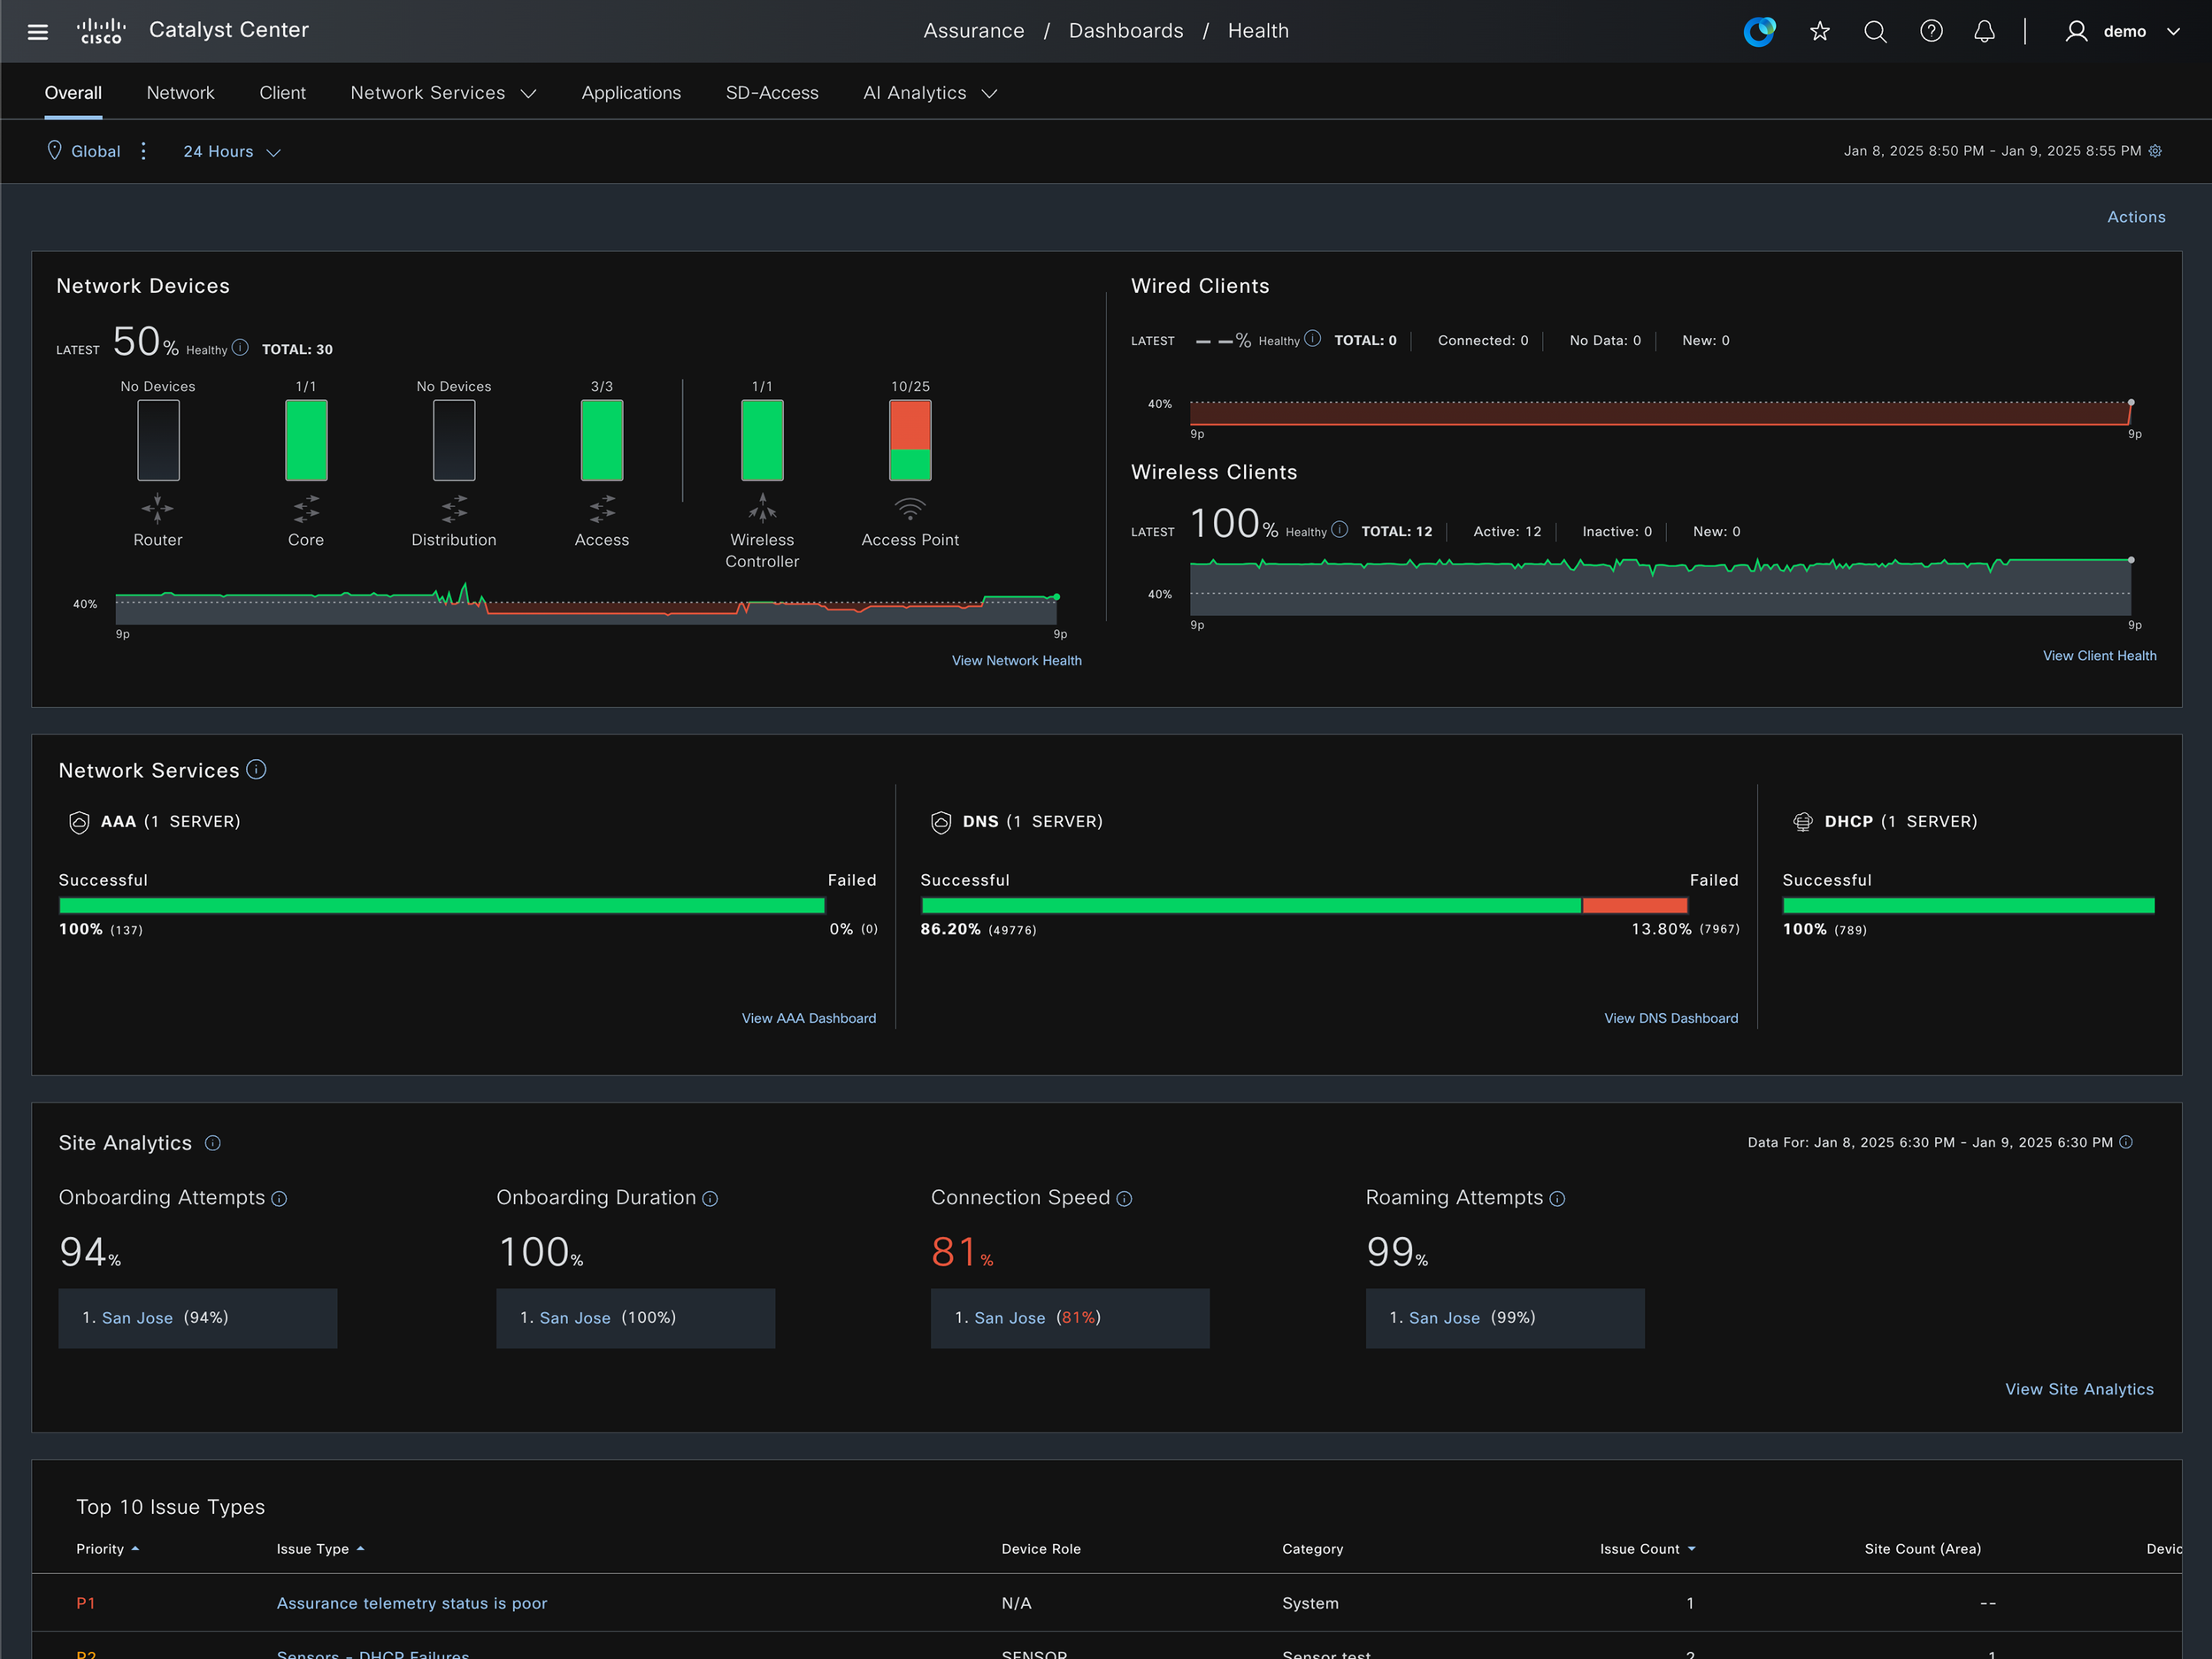Viewport: 2212px width, 1659px height.
Task: Click the Connection Speed info icon
Action: coord(1124,1198)
